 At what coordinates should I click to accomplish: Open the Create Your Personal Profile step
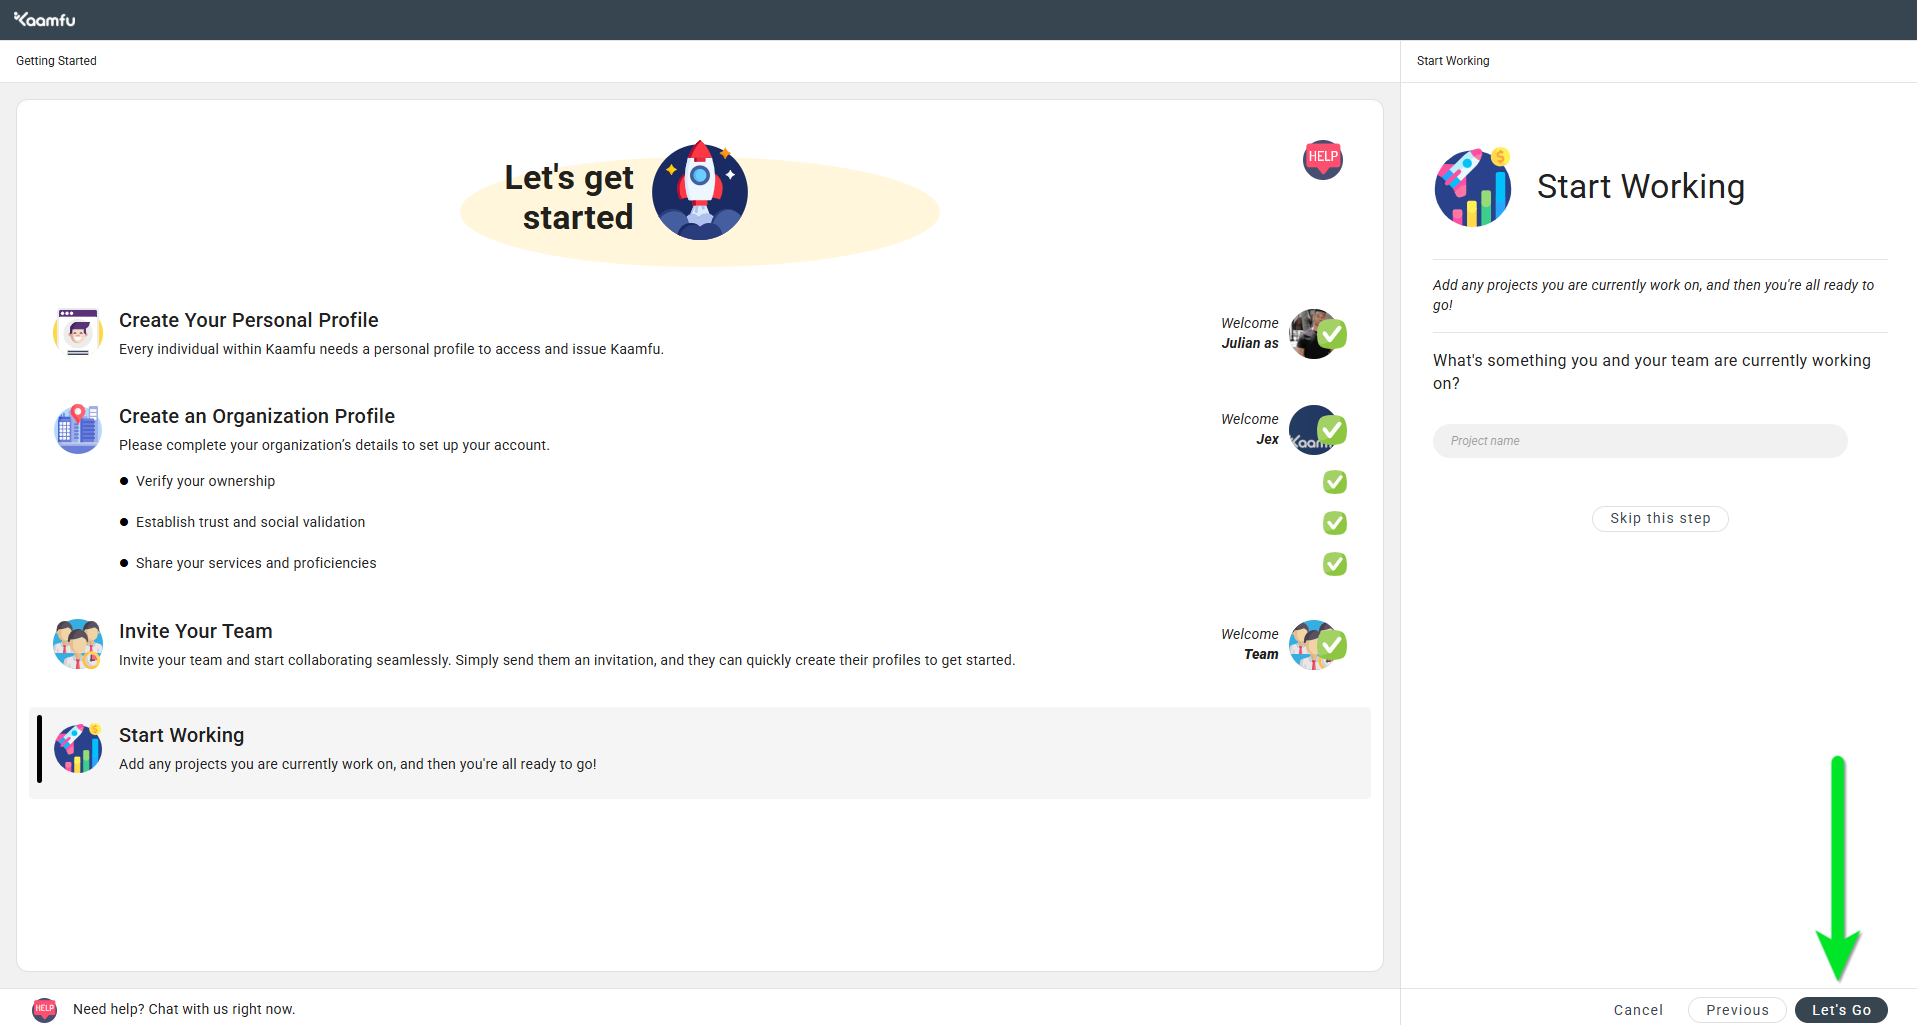point(249,320)
